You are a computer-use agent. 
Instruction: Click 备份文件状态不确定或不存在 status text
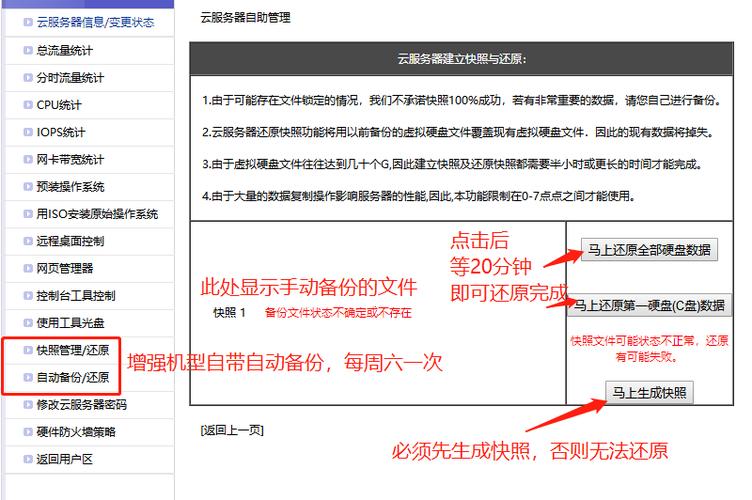coord(338,313)
